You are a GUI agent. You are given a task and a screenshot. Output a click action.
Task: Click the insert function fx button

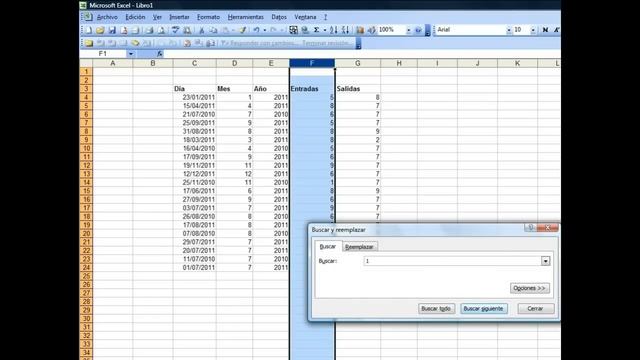pos(160,54)
